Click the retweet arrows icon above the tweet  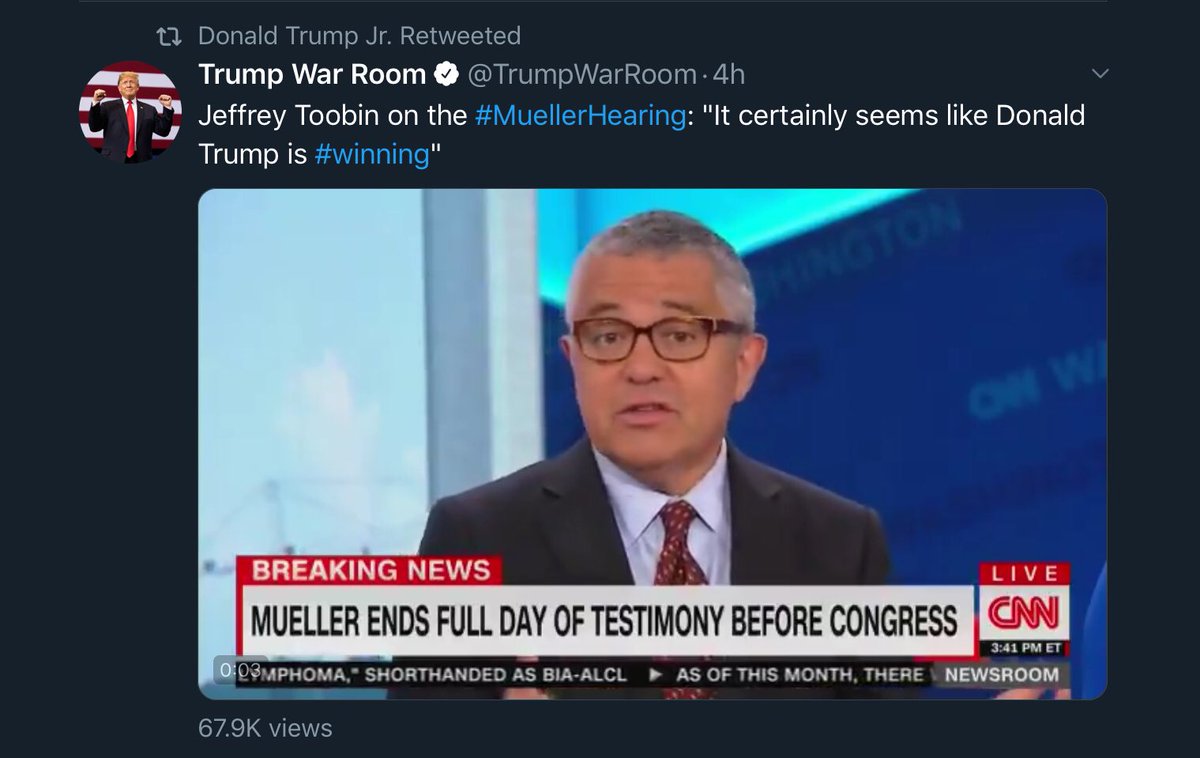coord(170,36)
